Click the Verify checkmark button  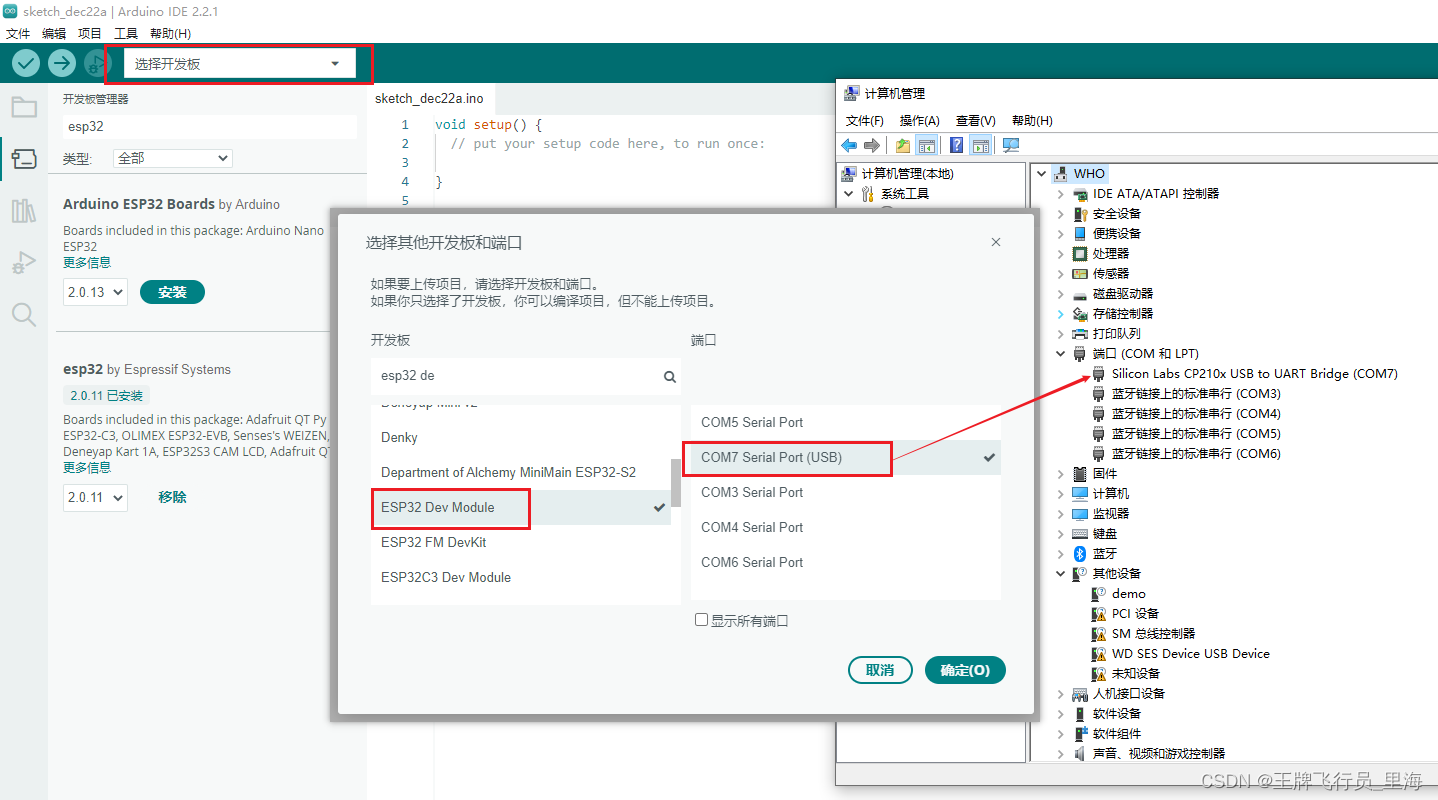pos(26,63)
